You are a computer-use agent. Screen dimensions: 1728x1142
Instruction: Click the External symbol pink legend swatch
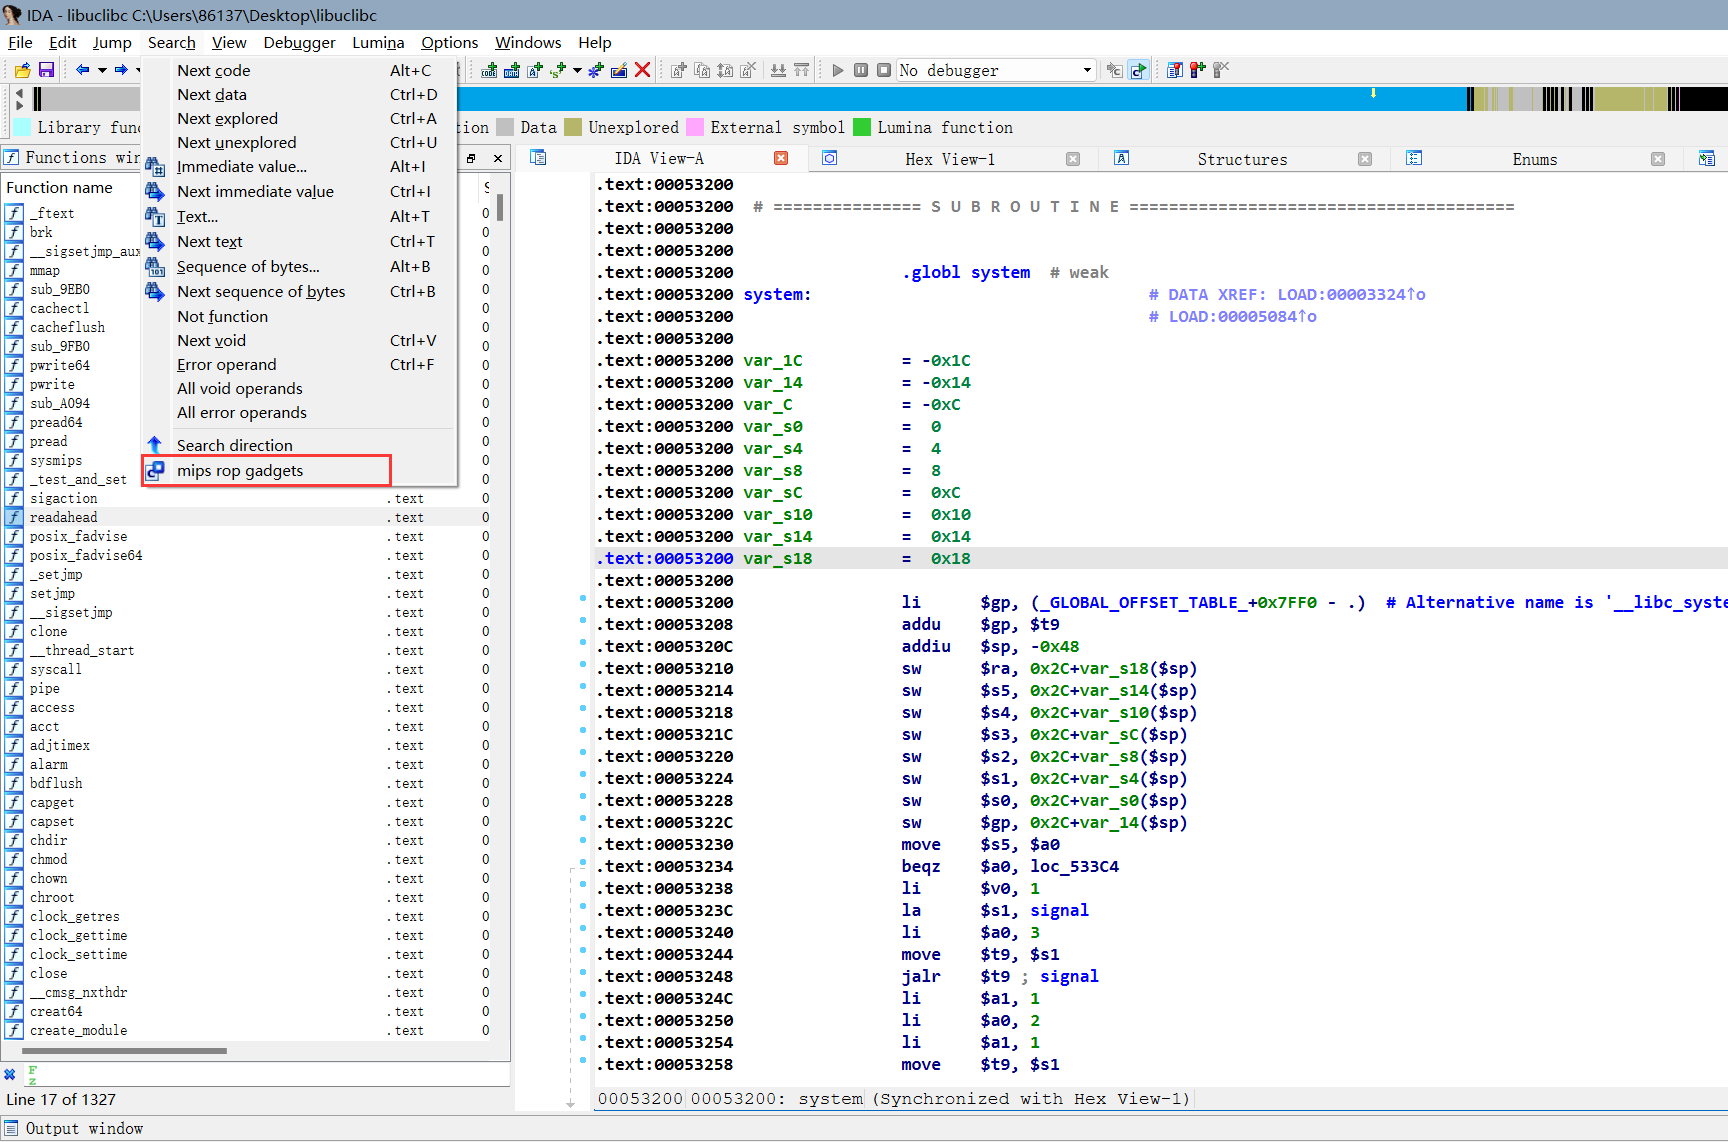[x=694, y=127]
